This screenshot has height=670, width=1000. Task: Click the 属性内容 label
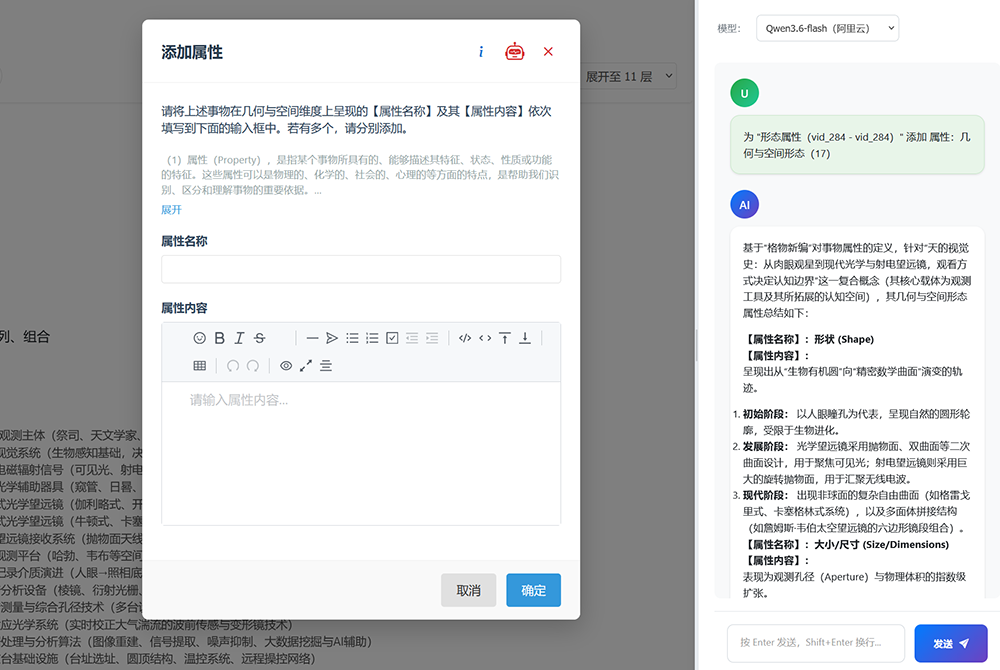click(184, 309)
